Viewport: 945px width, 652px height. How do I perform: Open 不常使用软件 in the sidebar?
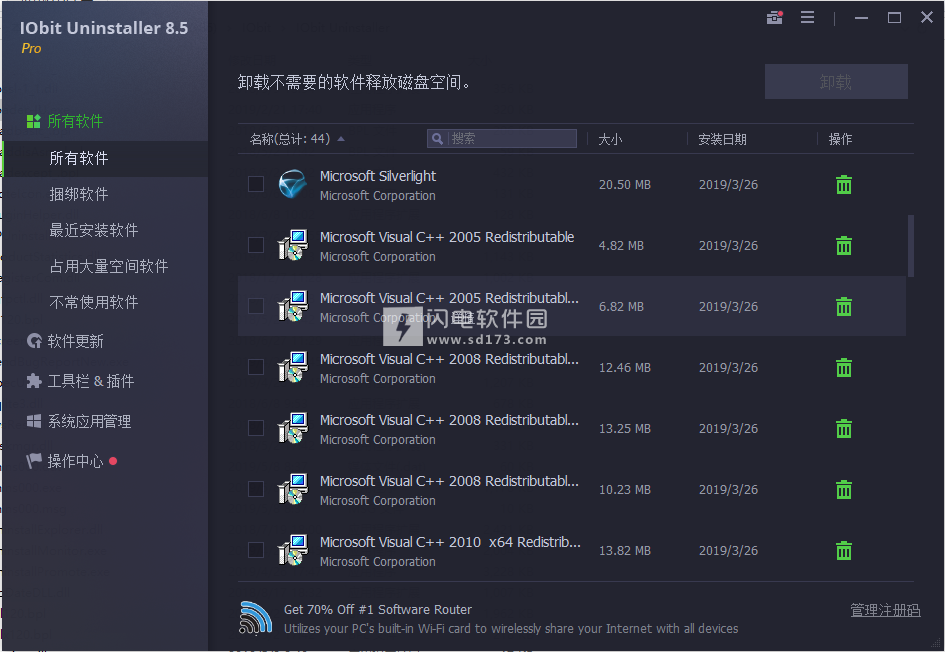coord(93,302)
